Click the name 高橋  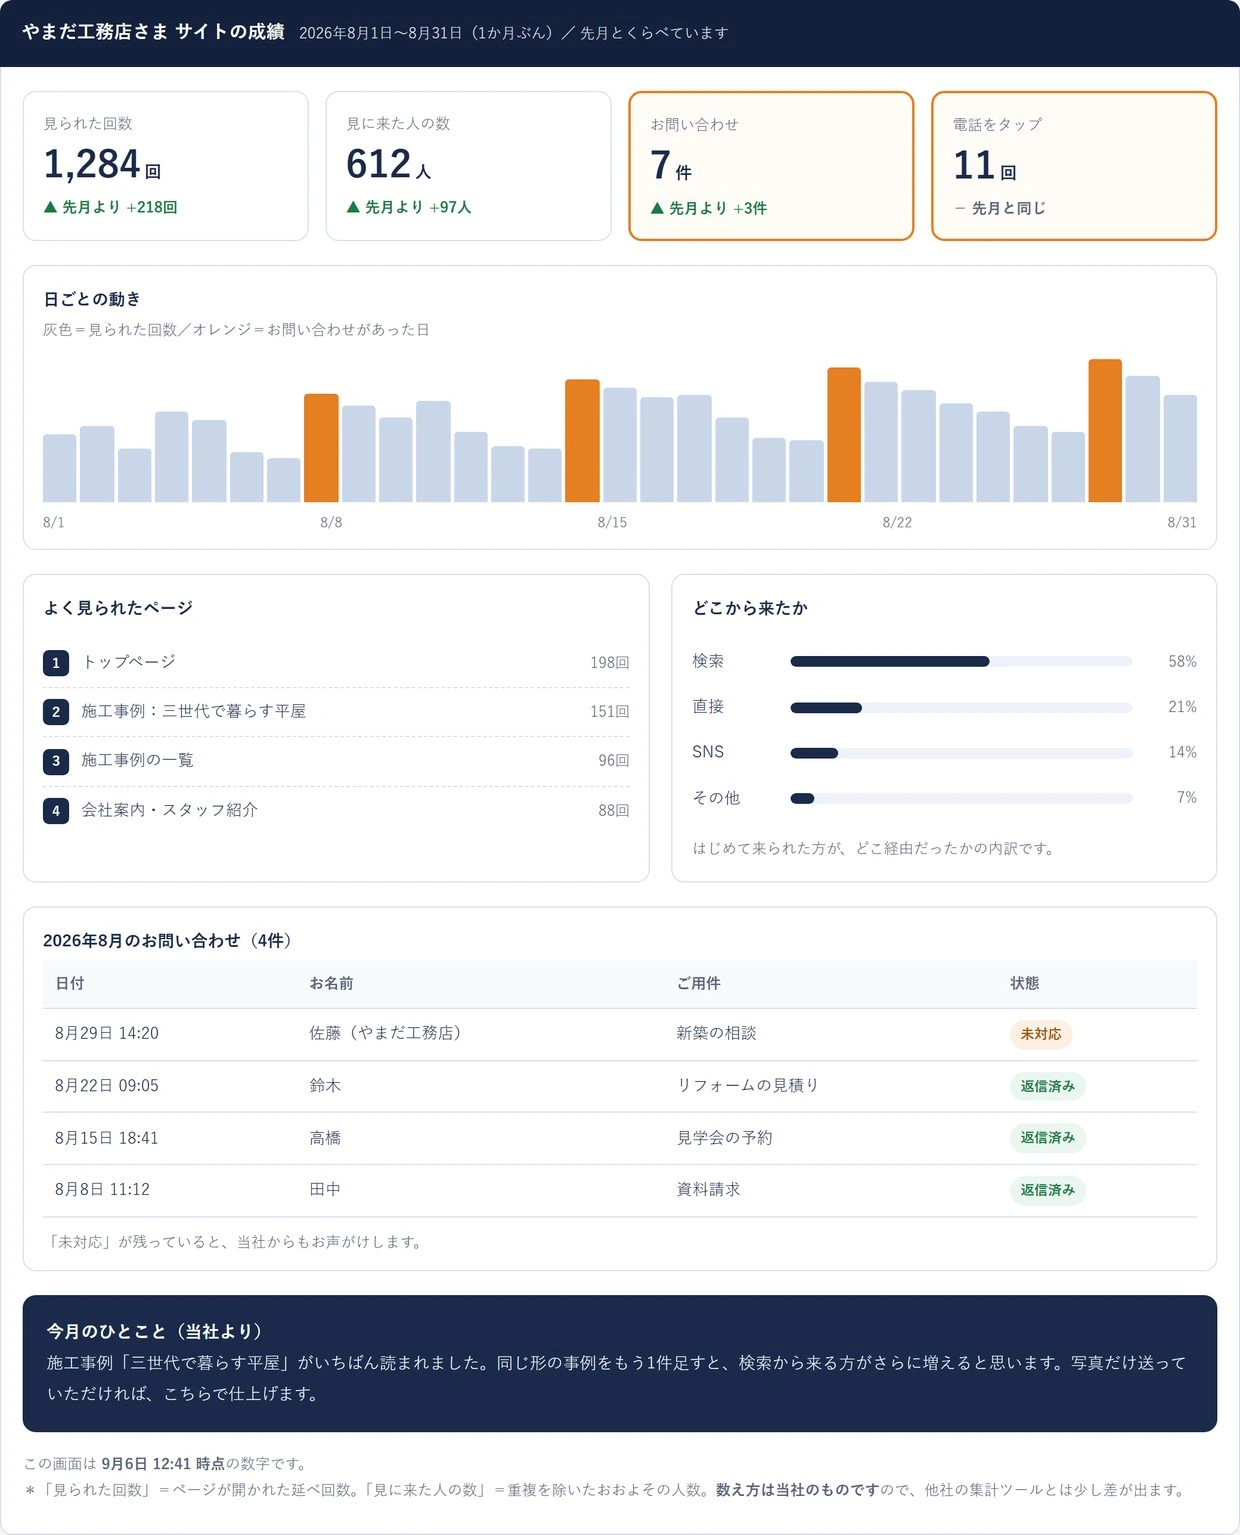(325, 1138)
